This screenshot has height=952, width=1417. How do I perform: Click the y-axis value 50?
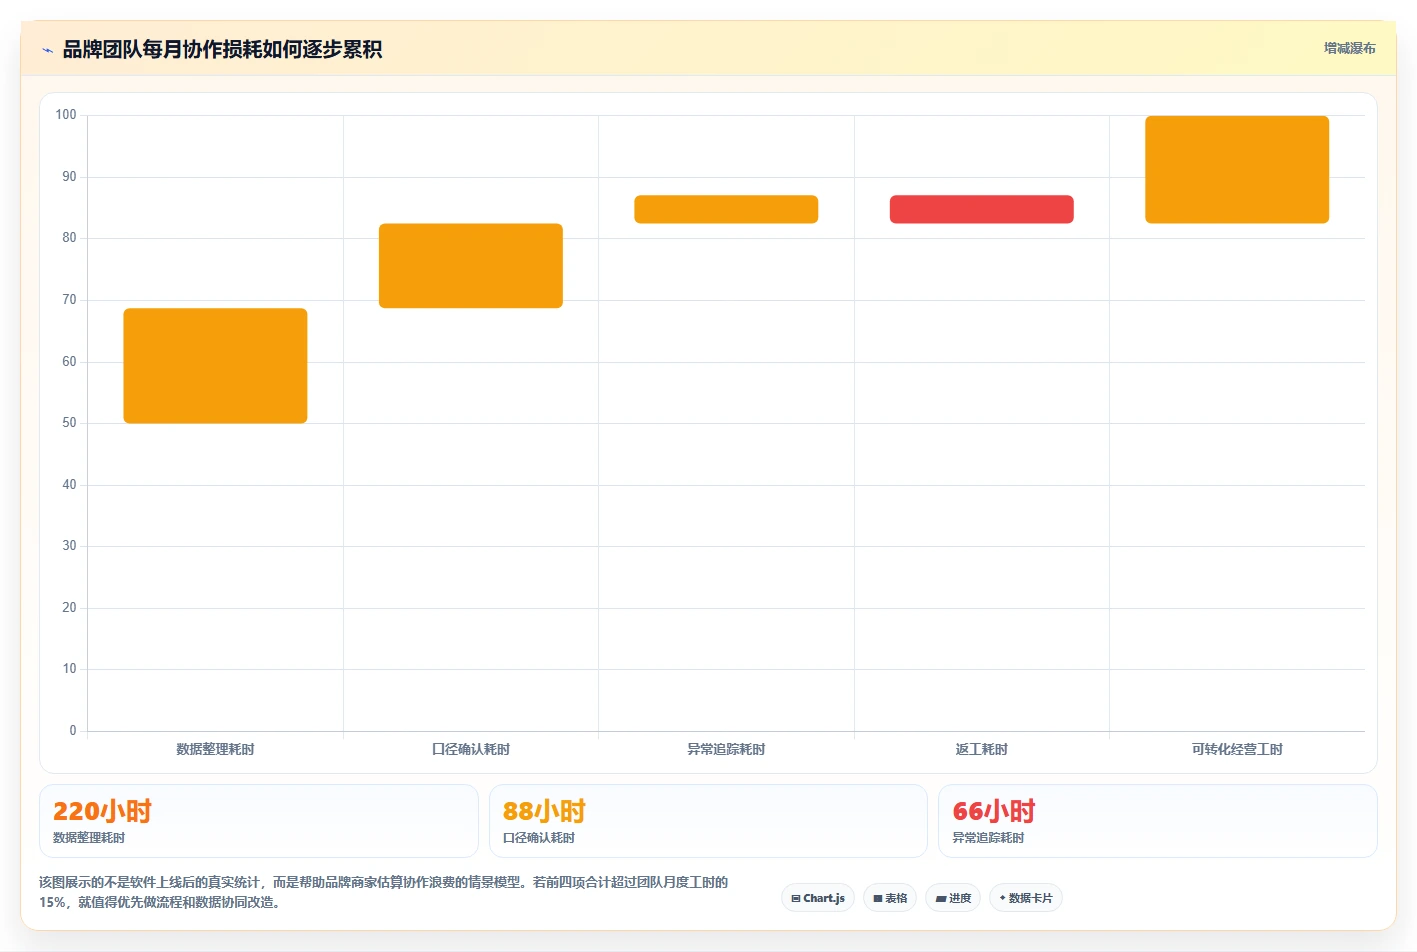[69, 423]
